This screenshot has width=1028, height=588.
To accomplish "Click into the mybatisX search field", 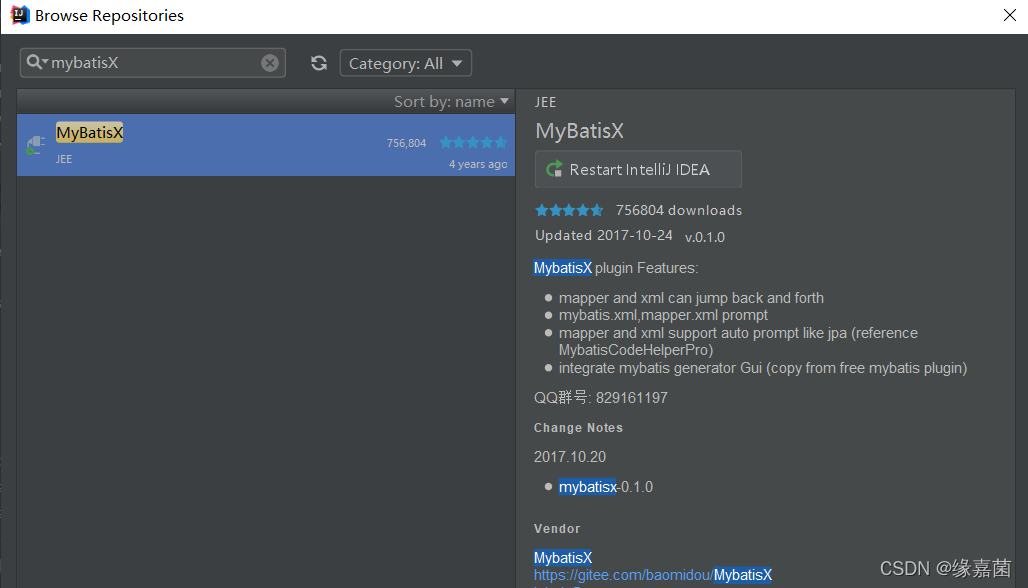I will point(154,63).
